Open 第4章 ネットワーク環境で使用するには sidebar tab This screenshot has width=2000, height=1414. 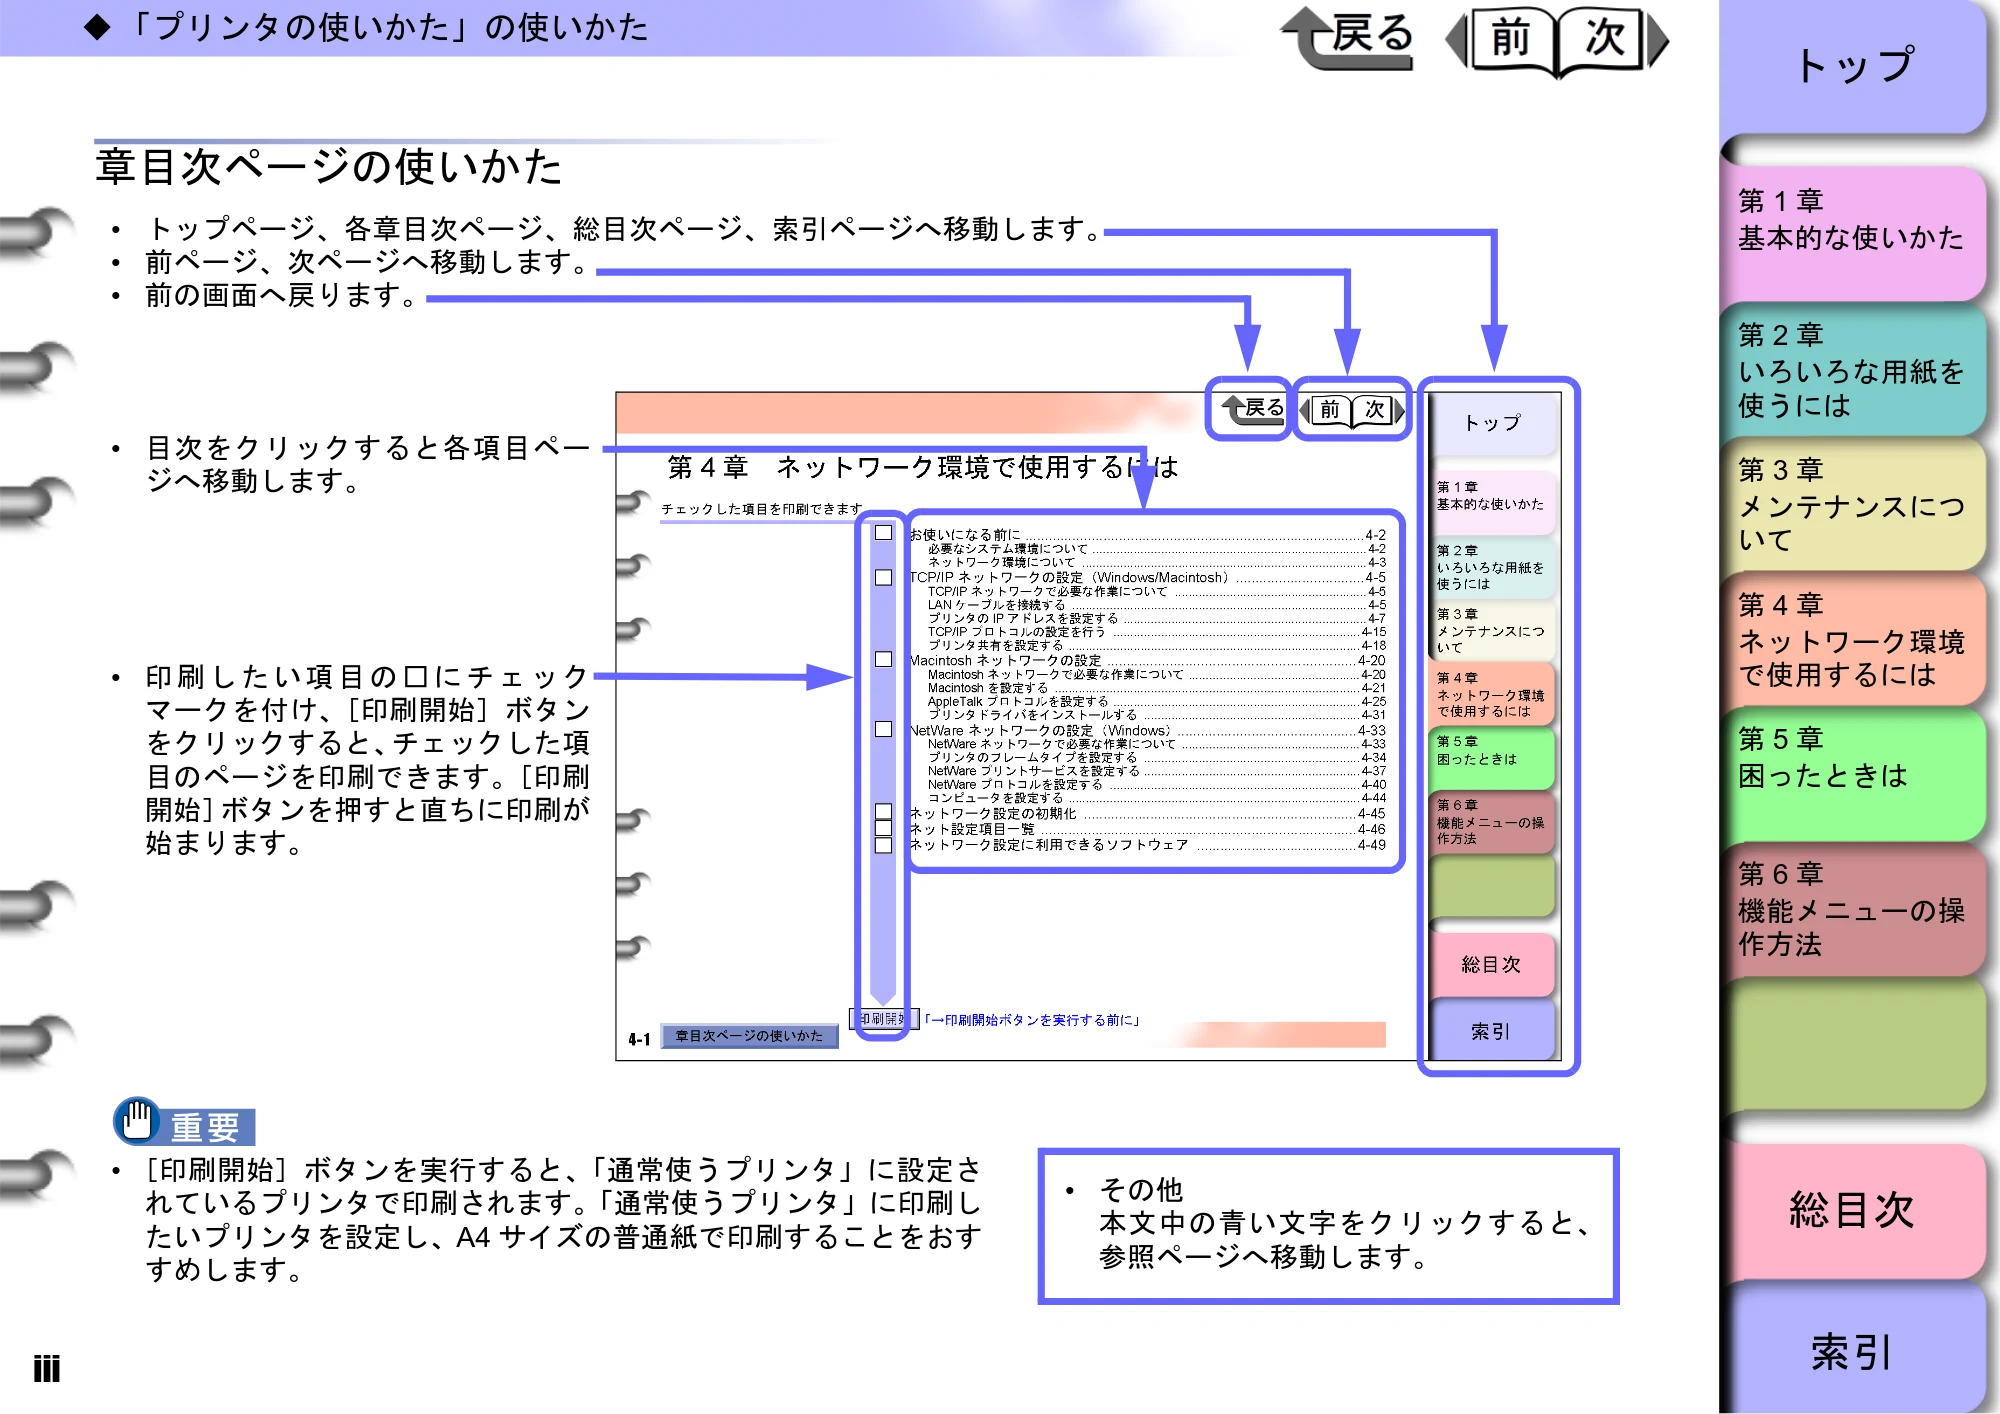[1853, 639]
